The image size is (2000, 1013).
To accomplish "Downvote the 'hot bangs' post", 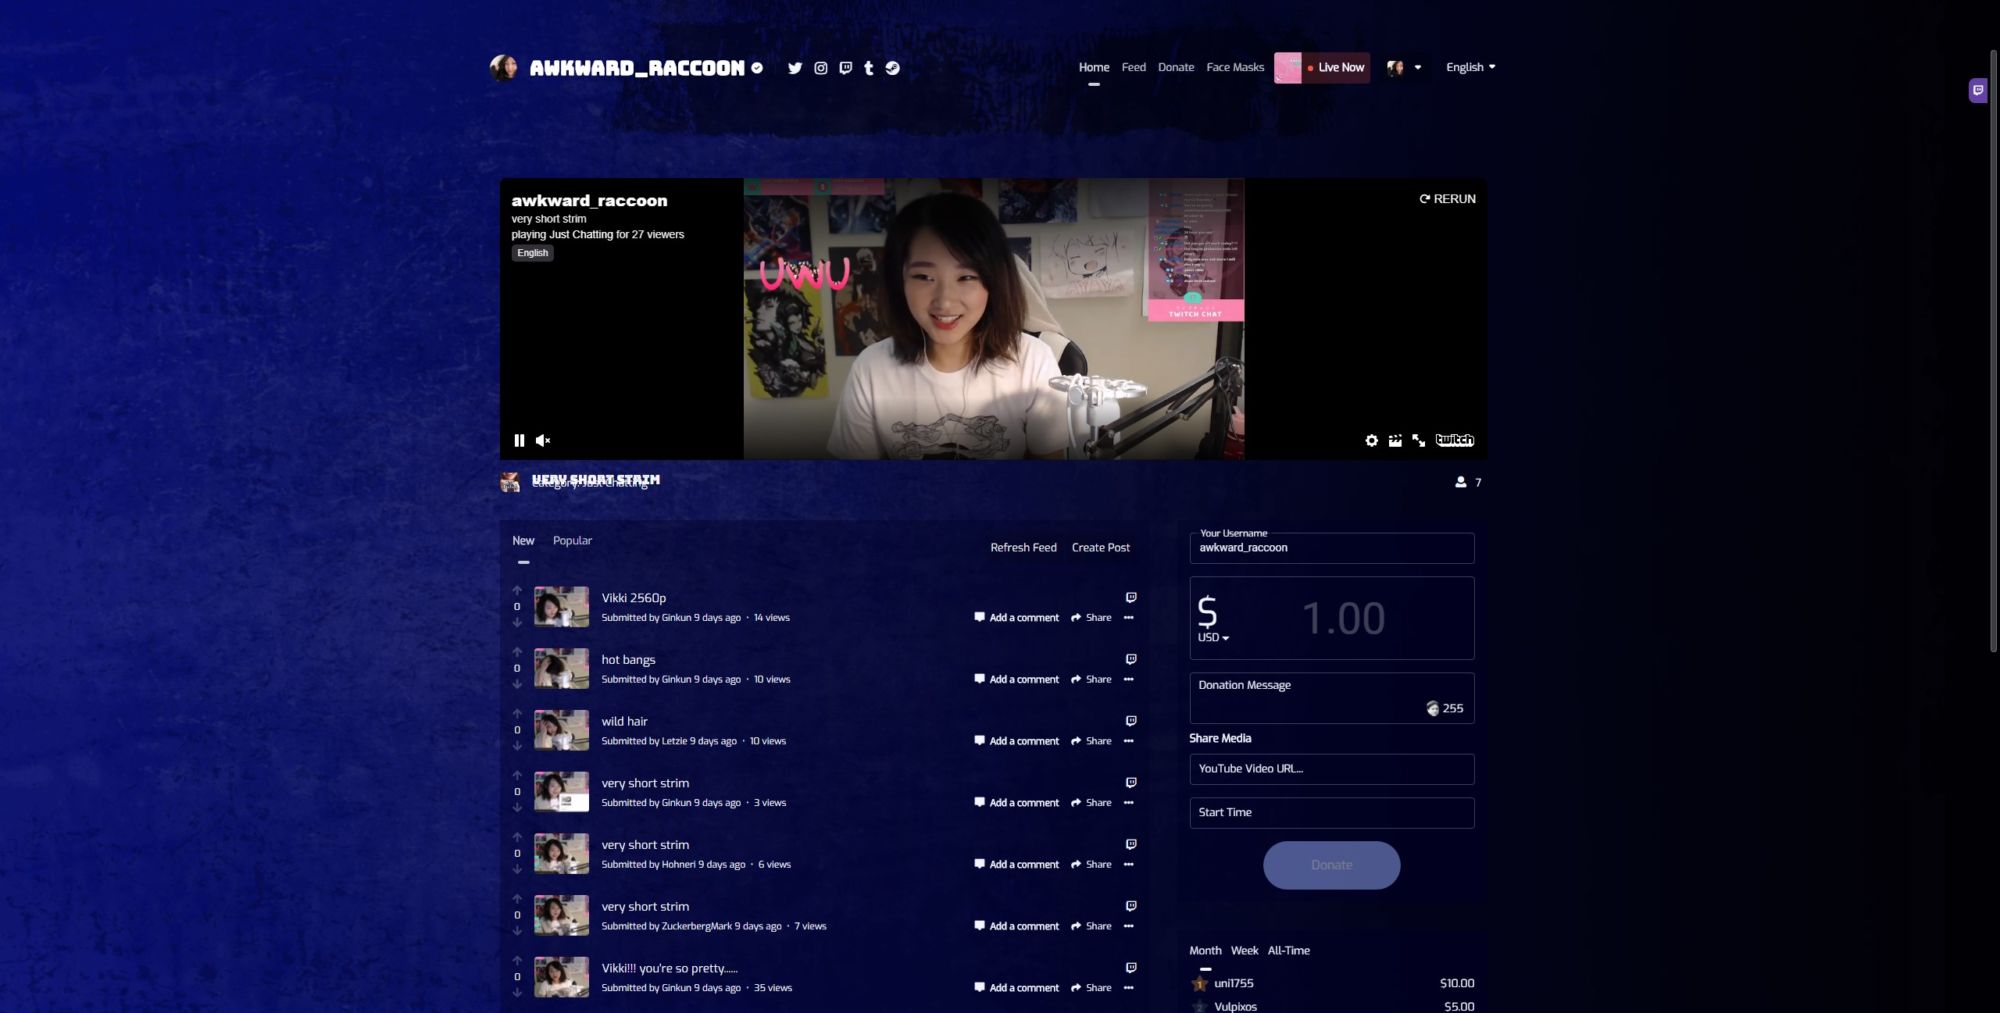I will coord(517,684).
